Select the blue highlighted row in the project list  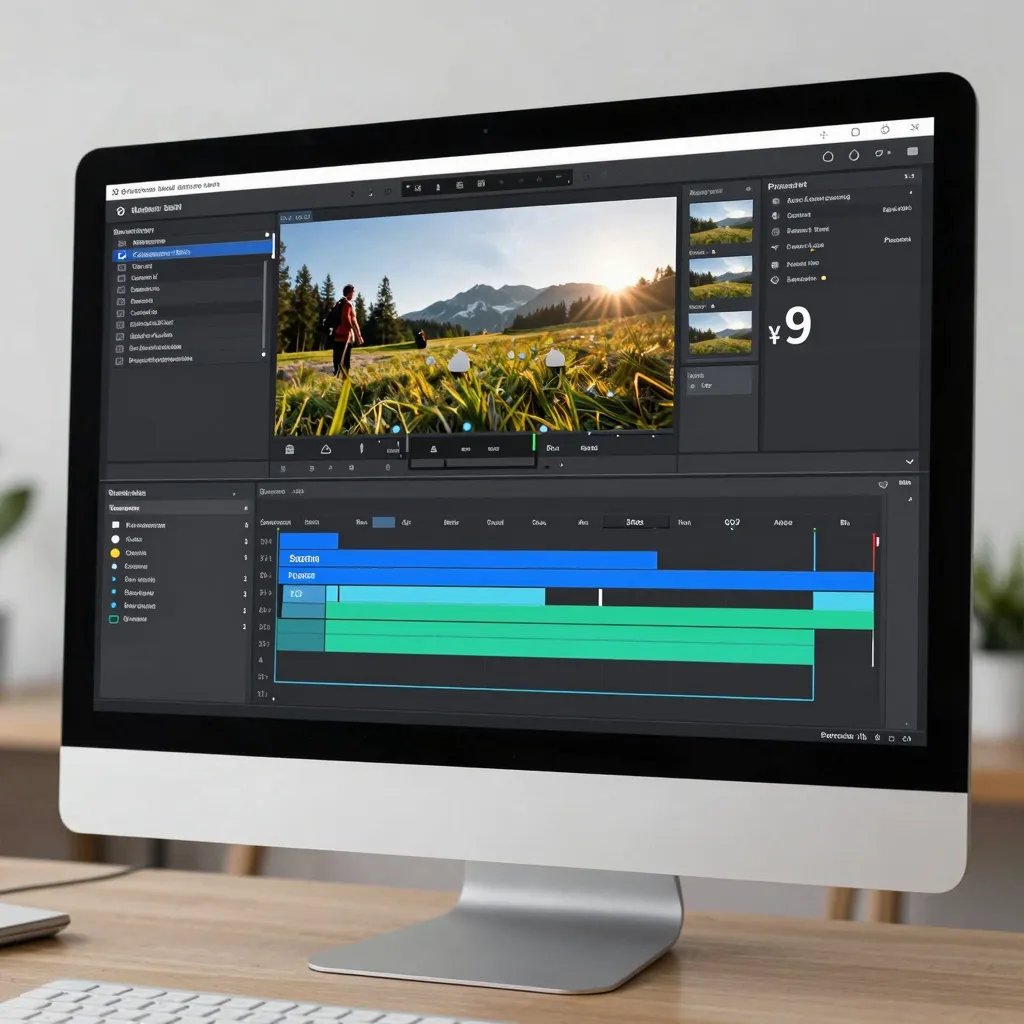193,251
